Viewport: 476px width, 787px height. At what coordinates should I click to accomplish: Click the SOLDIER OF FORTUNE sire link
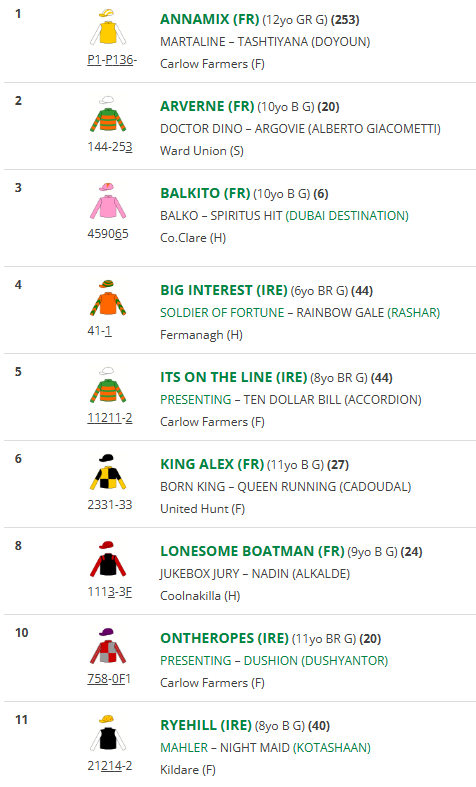(222, 313)
